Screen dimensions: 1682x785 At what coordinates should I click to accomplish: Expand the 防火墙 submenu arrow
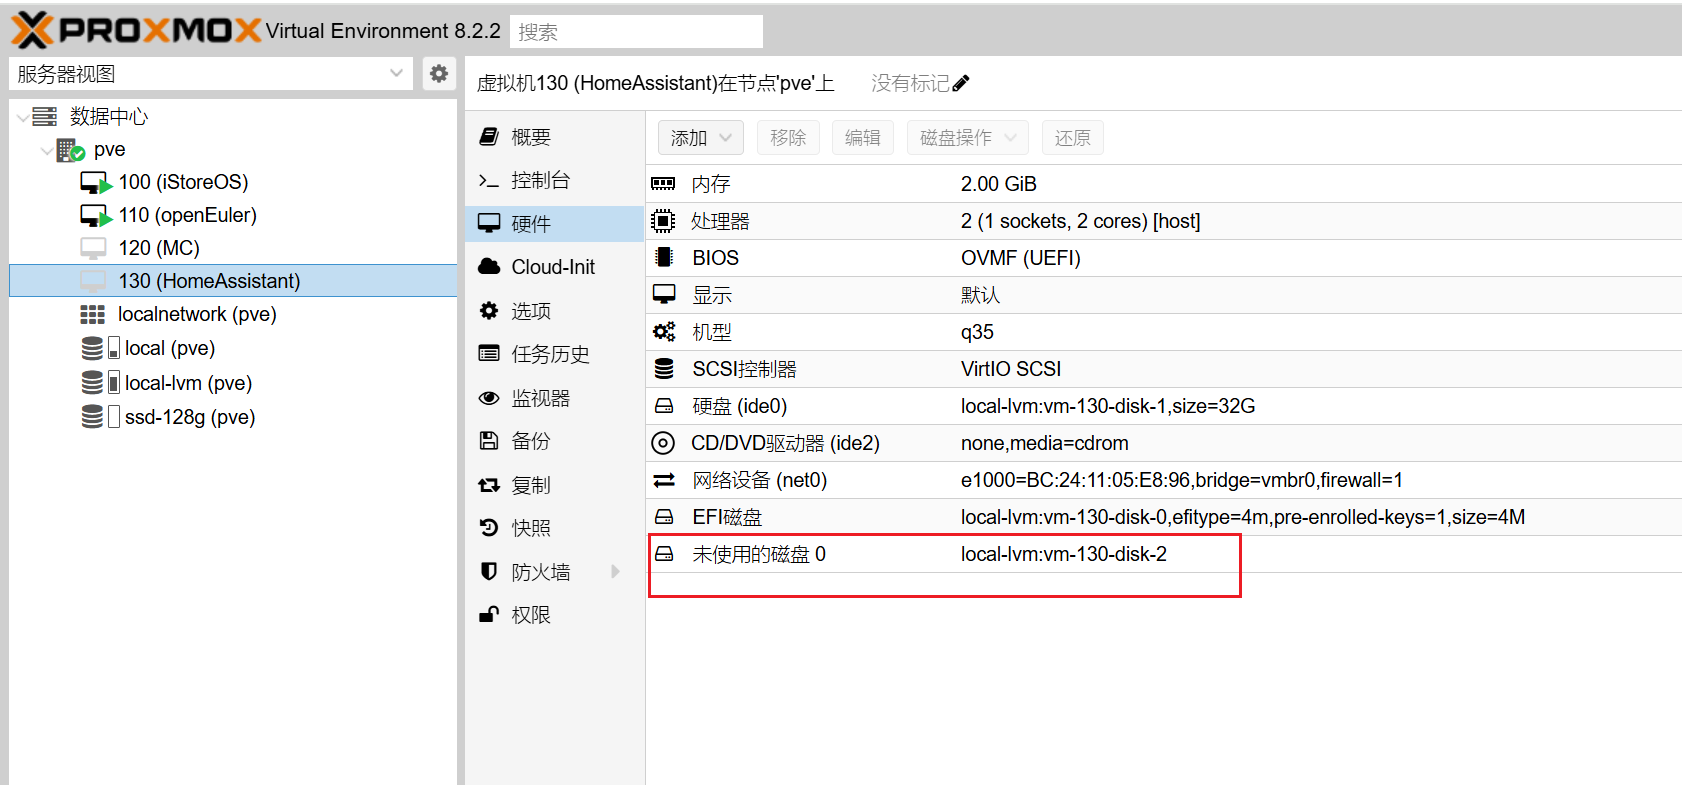pyautogui.click(x=615, y=572)
